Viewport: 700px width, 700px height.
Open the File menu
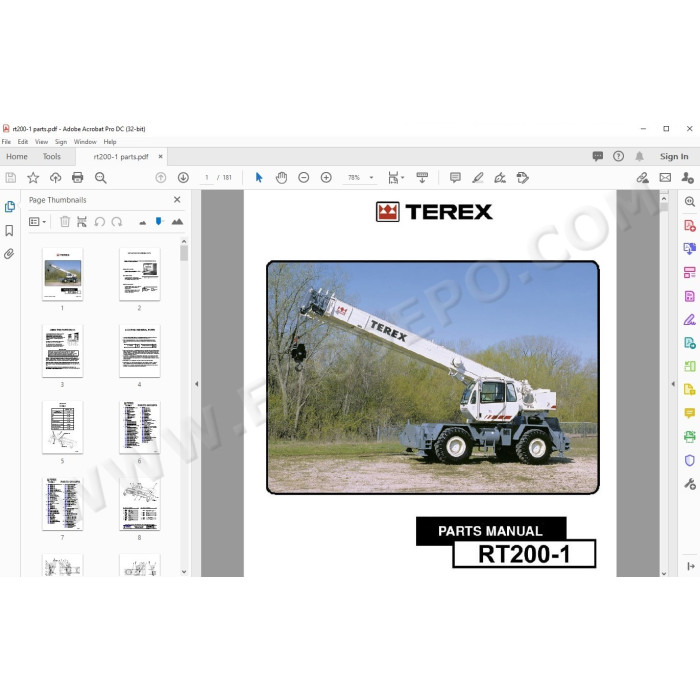click(6, 142)
